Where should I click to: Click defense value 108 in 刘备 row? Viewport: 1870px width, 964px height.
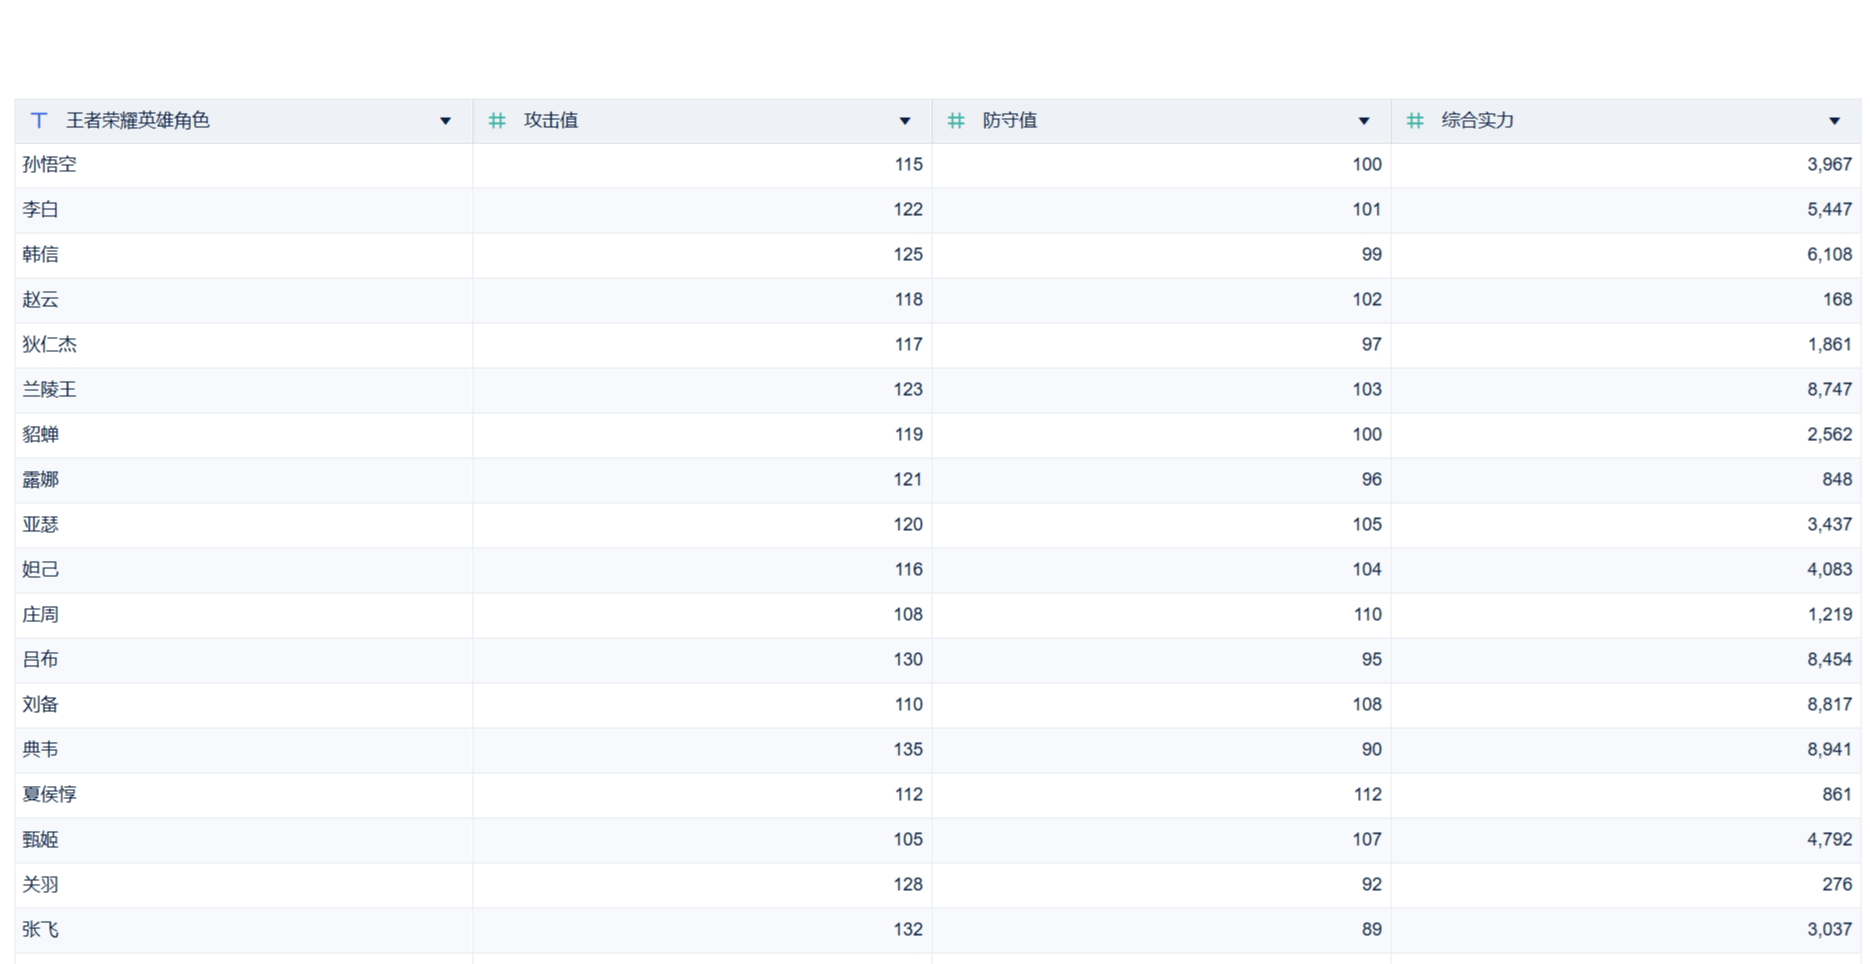pos(1367,705)
